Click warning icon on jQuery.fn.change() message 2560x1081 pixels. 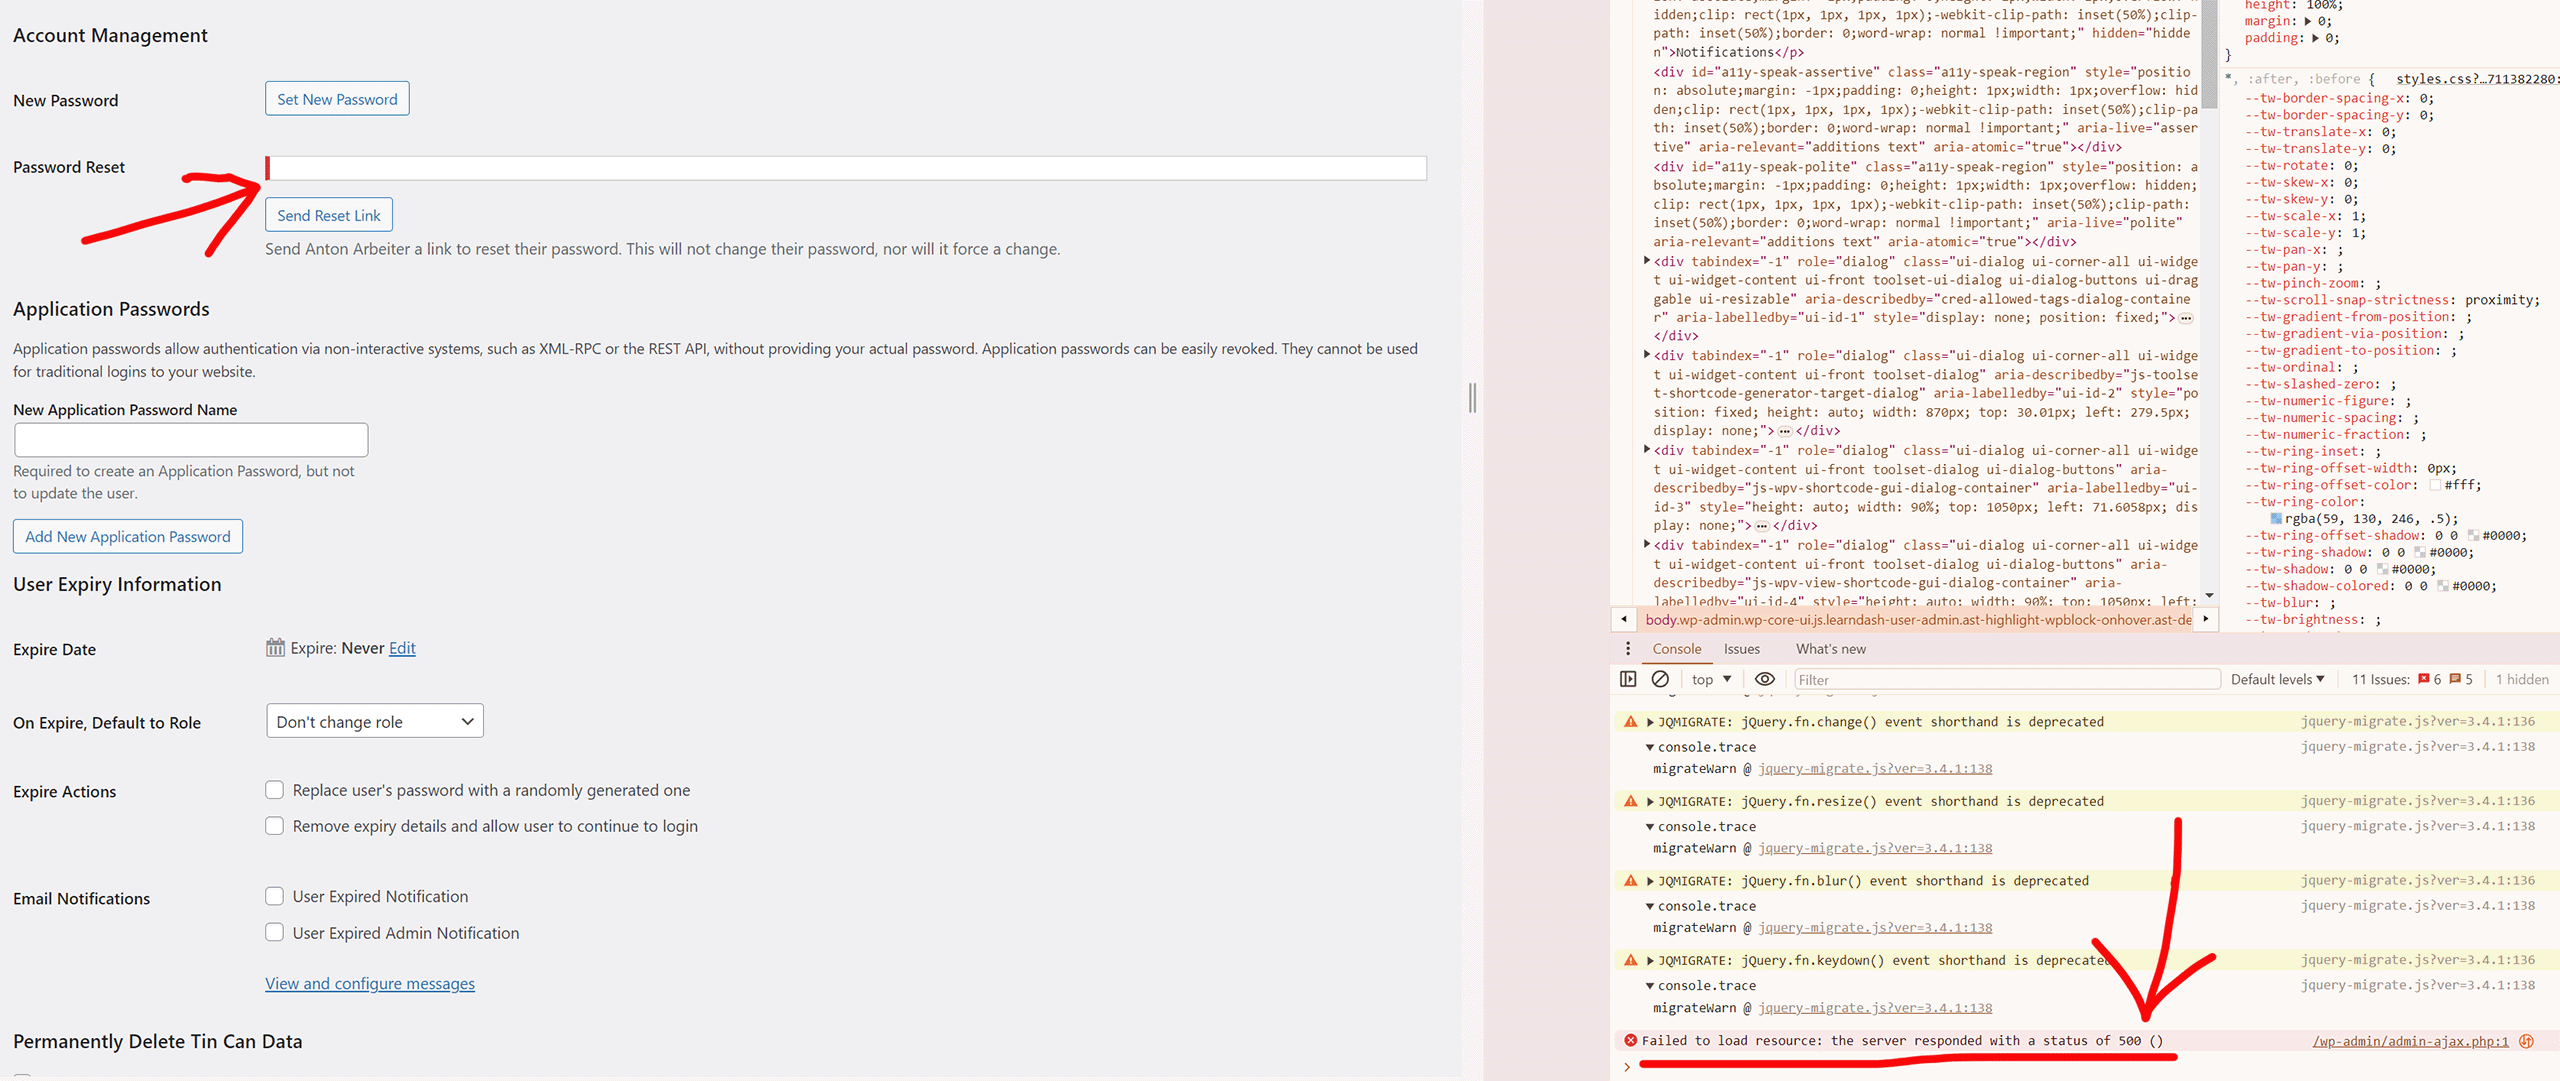(1631, 721)
